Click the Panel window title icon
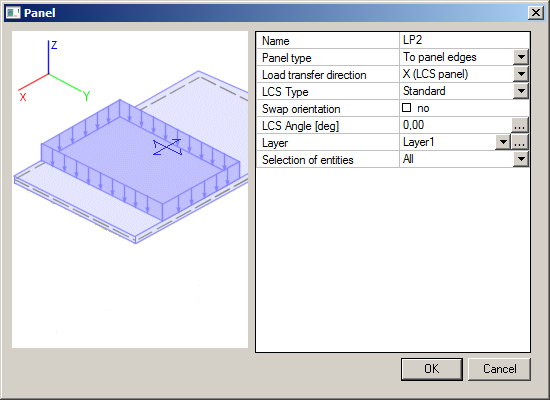This screenshot has width=550, height=400. pos(13,13)
